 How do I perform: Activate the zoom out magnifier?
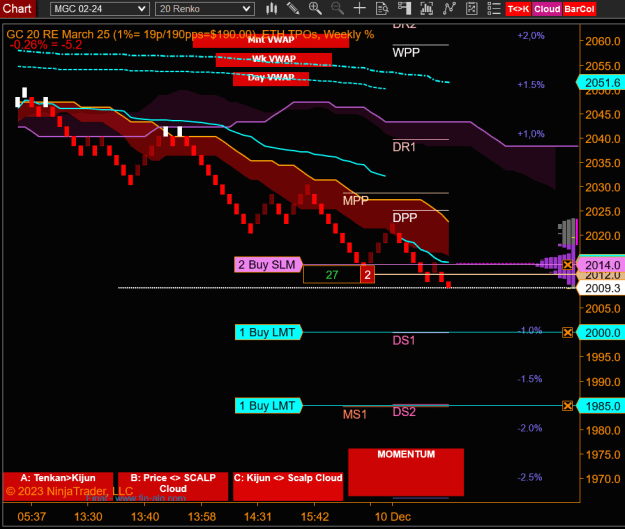coord(337,8)
